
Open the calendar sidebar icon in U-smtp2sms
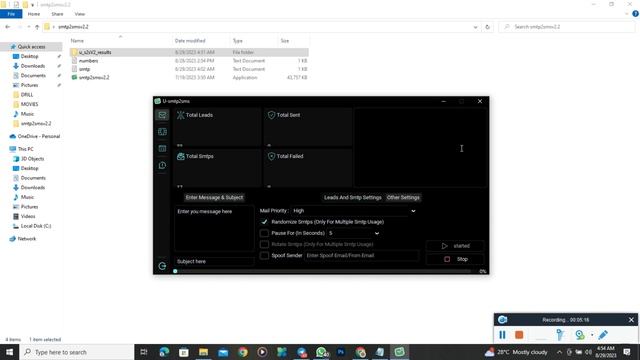pyautogui.click(x=162, y=149)
